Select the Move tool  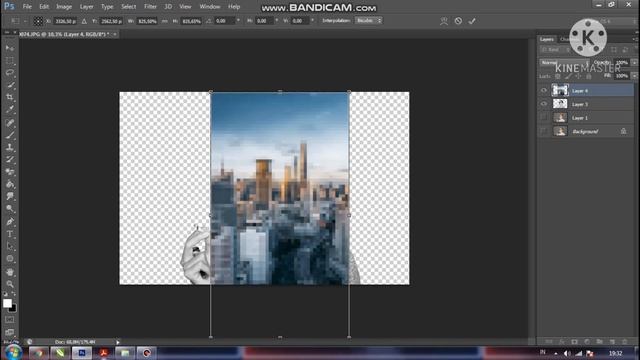pos(10,48)
